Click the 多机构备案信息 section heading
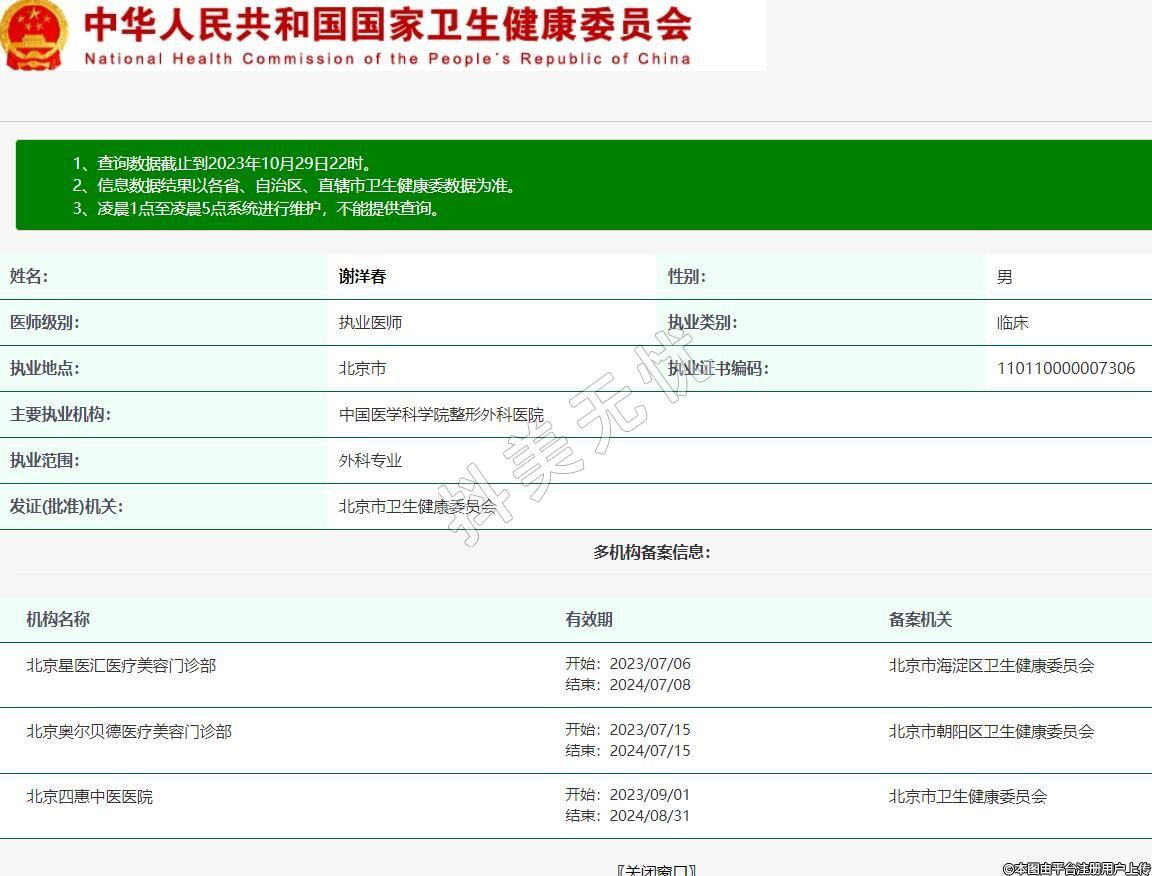 [652, 552]
